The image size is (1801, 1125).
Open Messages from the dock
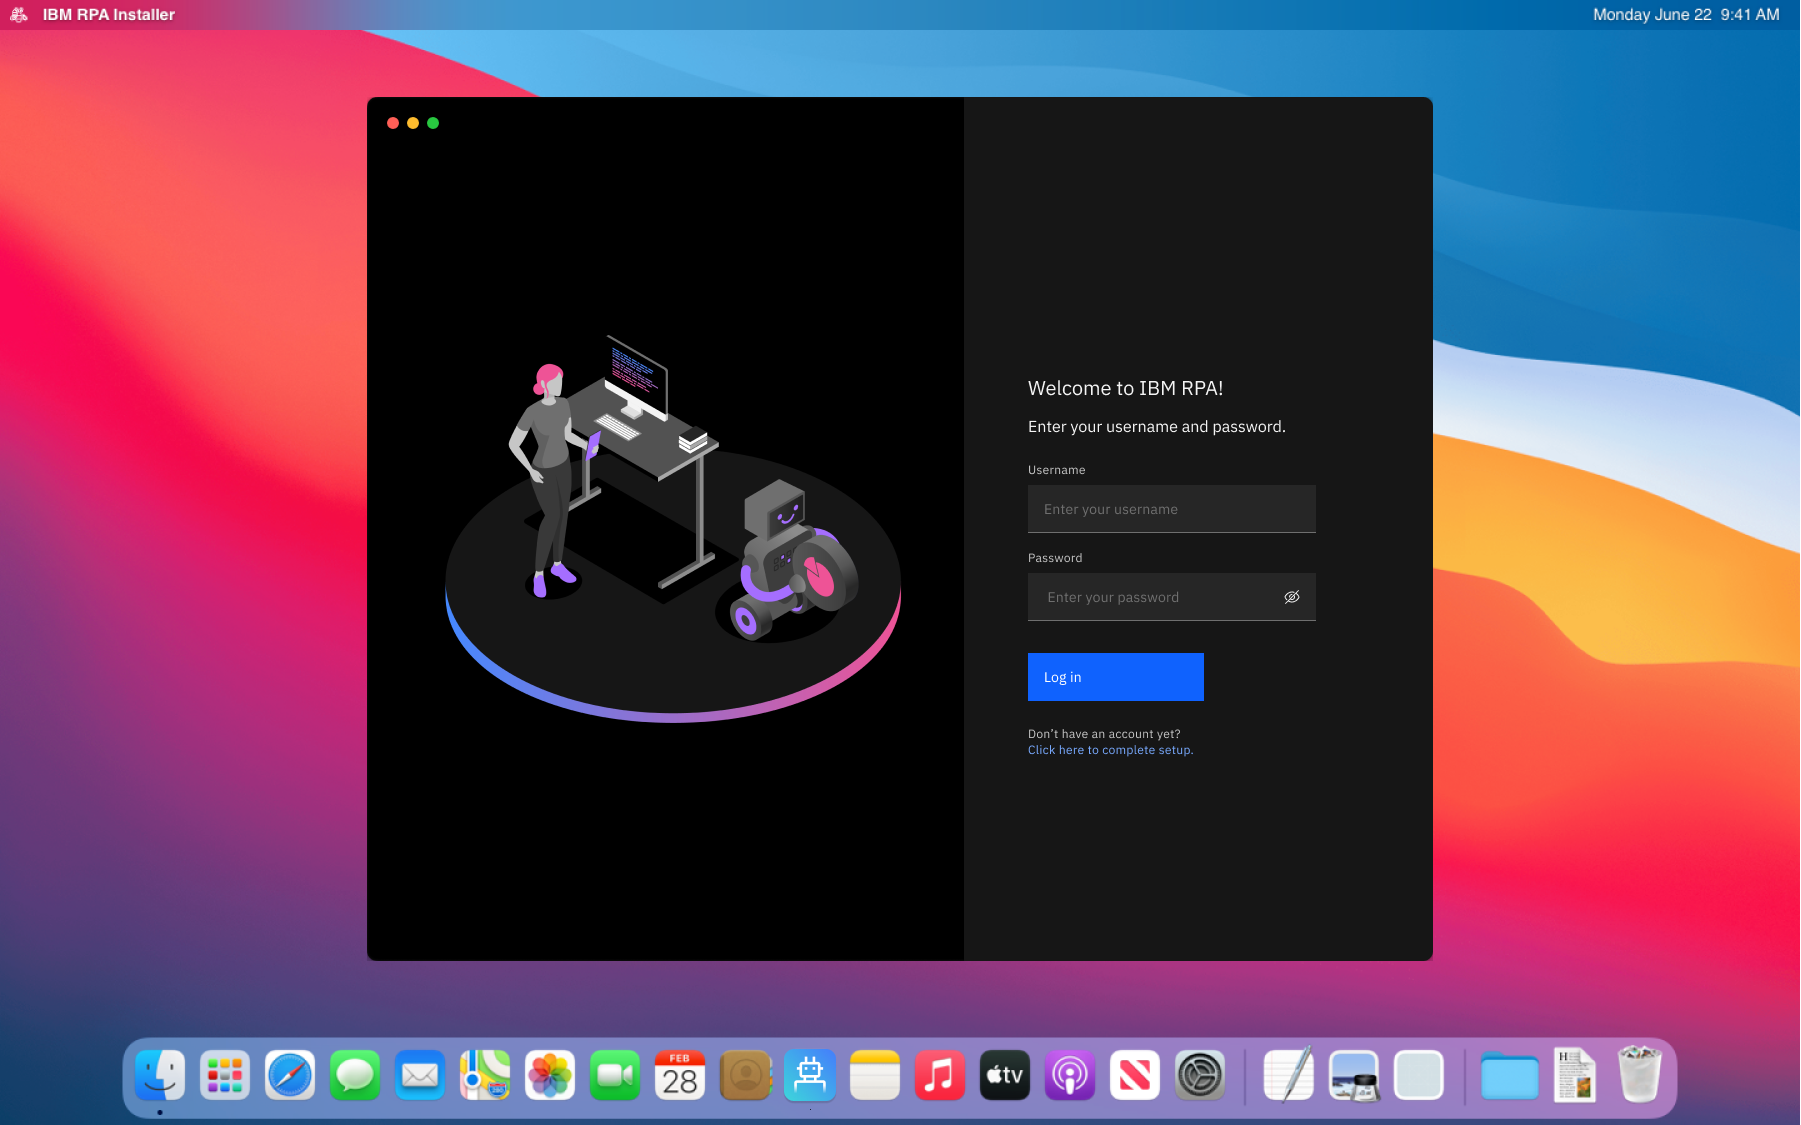(x=355, y=1076)
